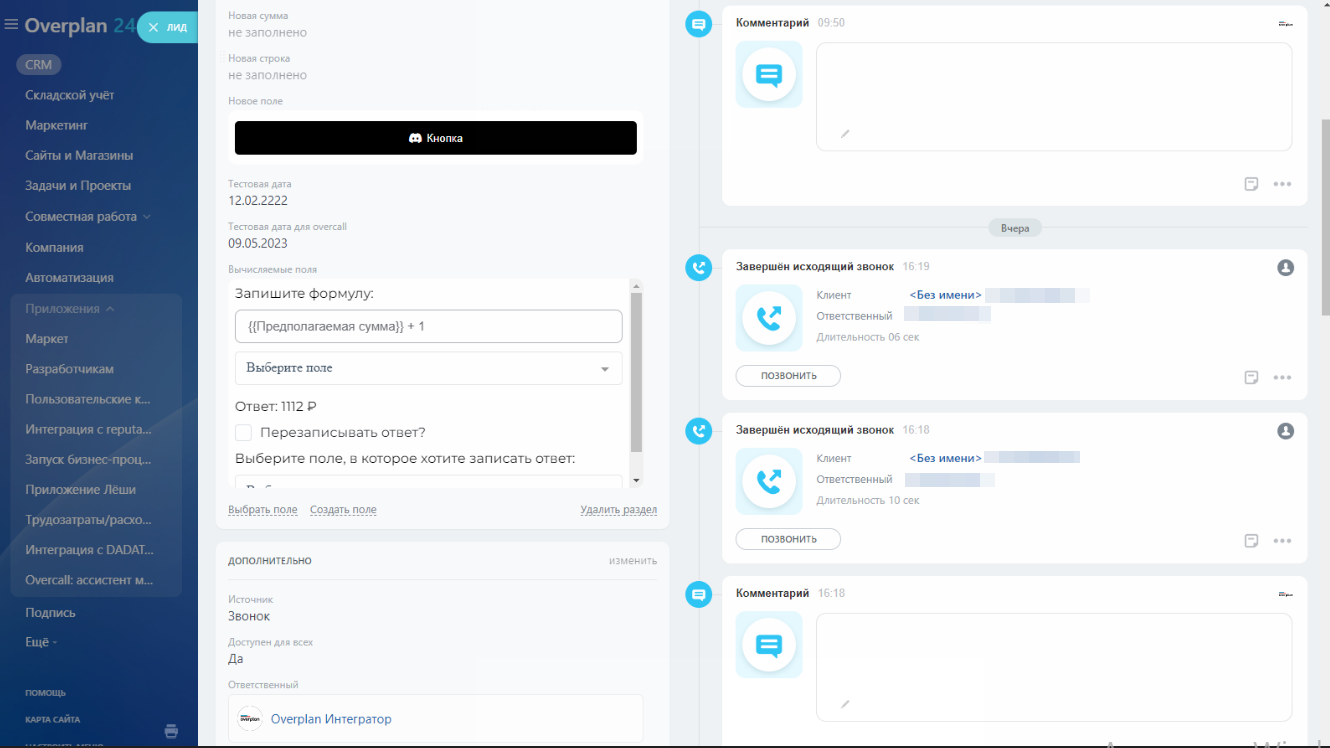This screenshot has height=748, width=1330.
Task: Click the large outgoing-call icon in the 16:19 card
Action: (x=769, y=318)
